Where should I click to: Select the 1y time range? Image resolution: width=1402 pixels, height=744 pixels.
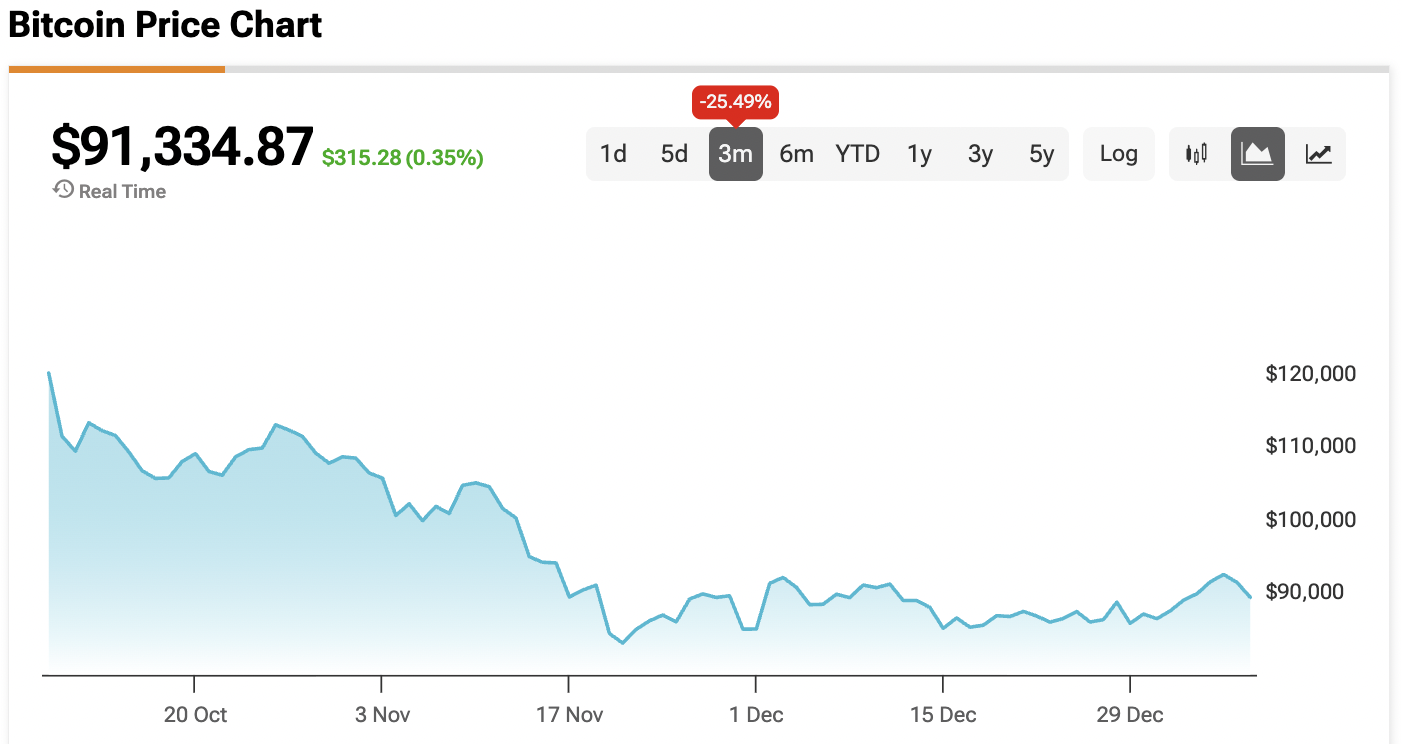(919, 154)
